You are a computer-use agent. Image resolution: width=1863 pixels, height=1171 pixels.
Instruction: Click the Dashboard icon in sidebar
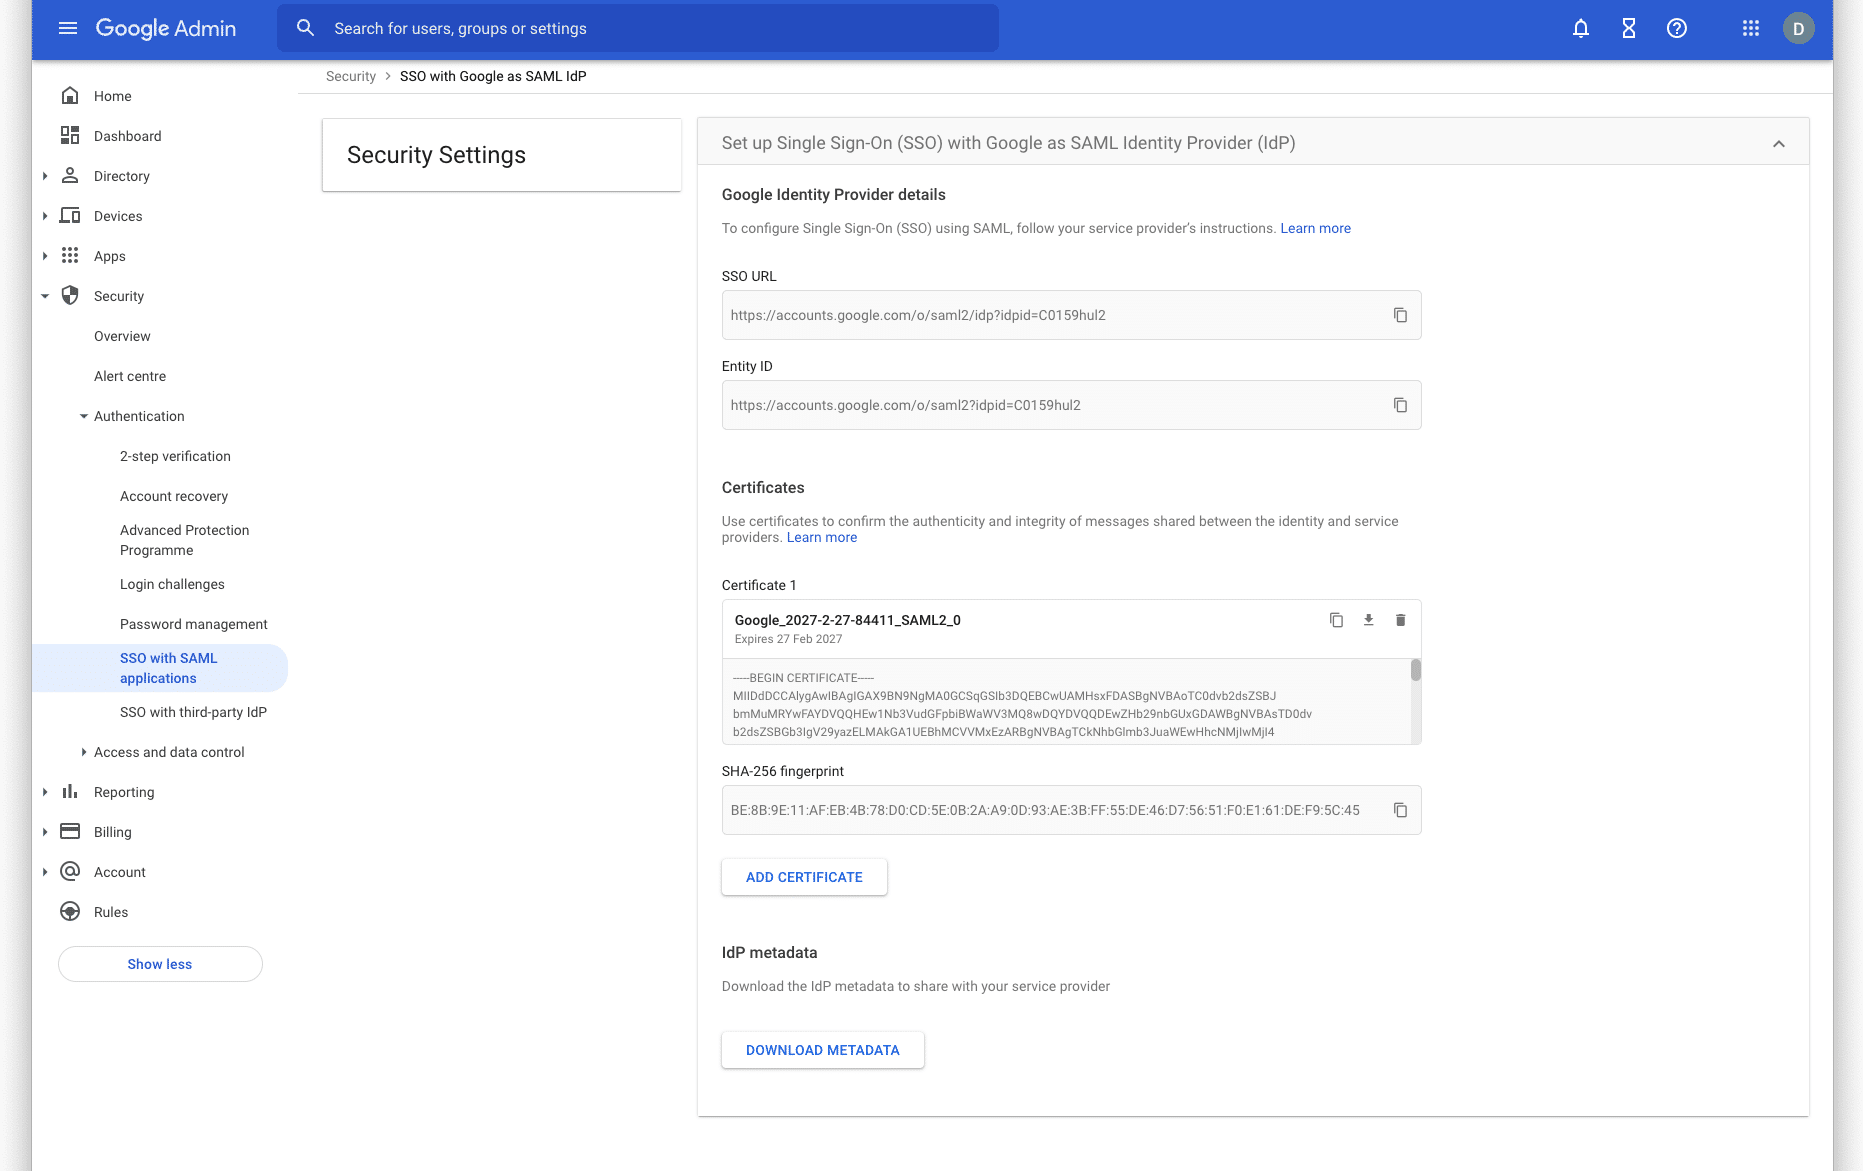[70, 136]
